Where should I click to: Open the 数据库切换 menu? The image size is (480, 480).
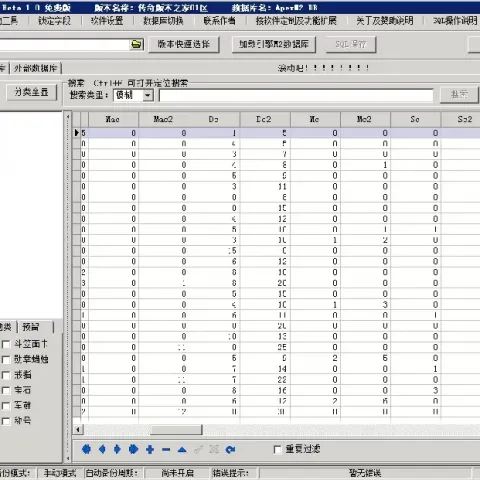pyautogui.click(x=163, y=21)
